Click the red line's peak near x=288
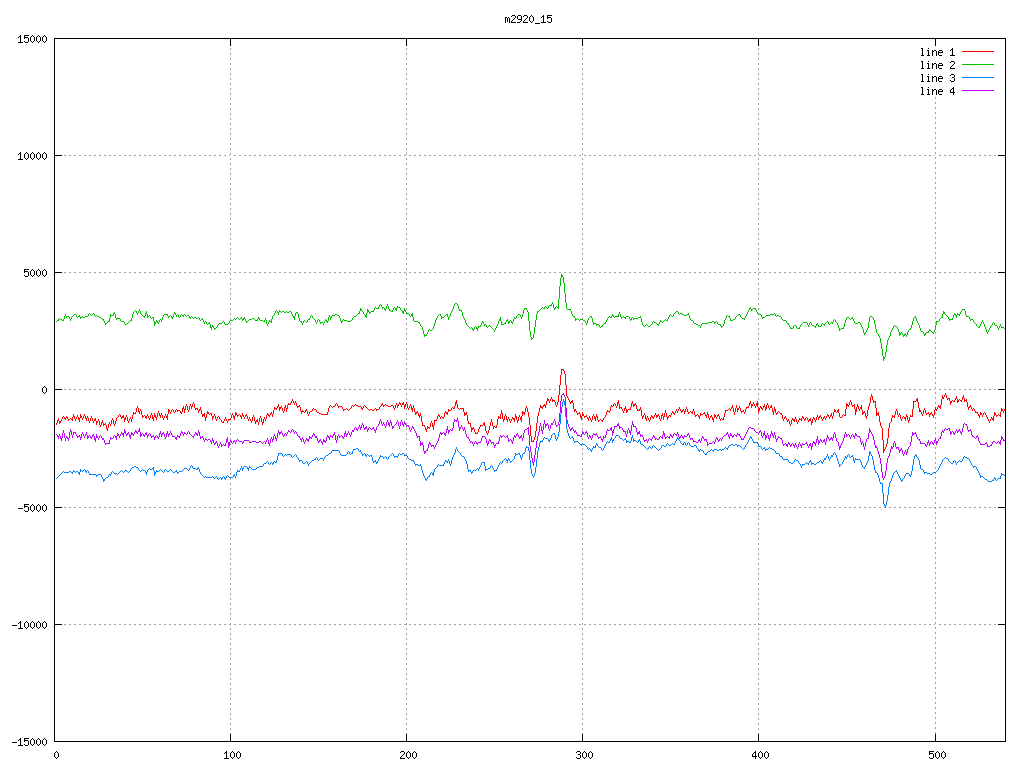 tap(562, 371)
